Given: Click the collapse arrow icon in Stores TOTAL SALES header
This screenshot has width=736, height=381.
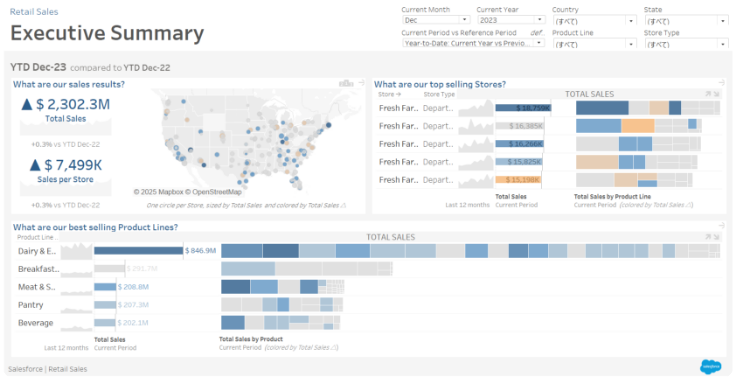Looking at the screenshot, I should (x=716, y=94).
